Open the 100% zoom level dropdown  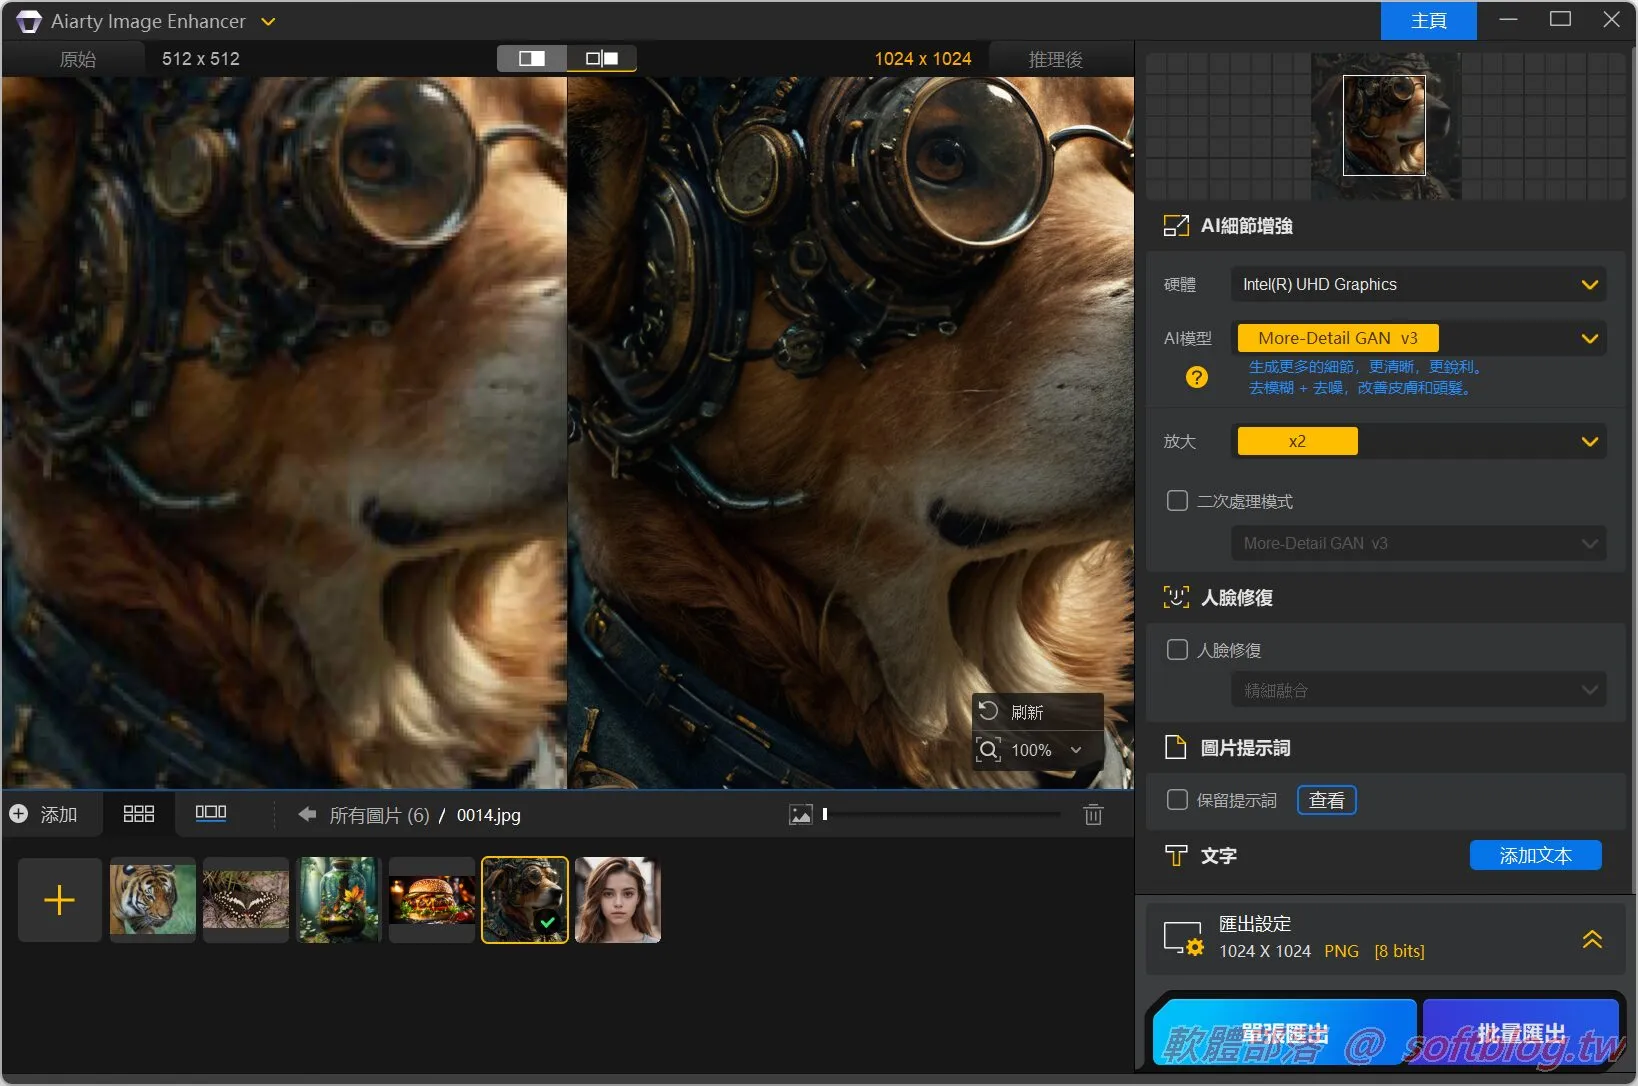(1076, 750)
